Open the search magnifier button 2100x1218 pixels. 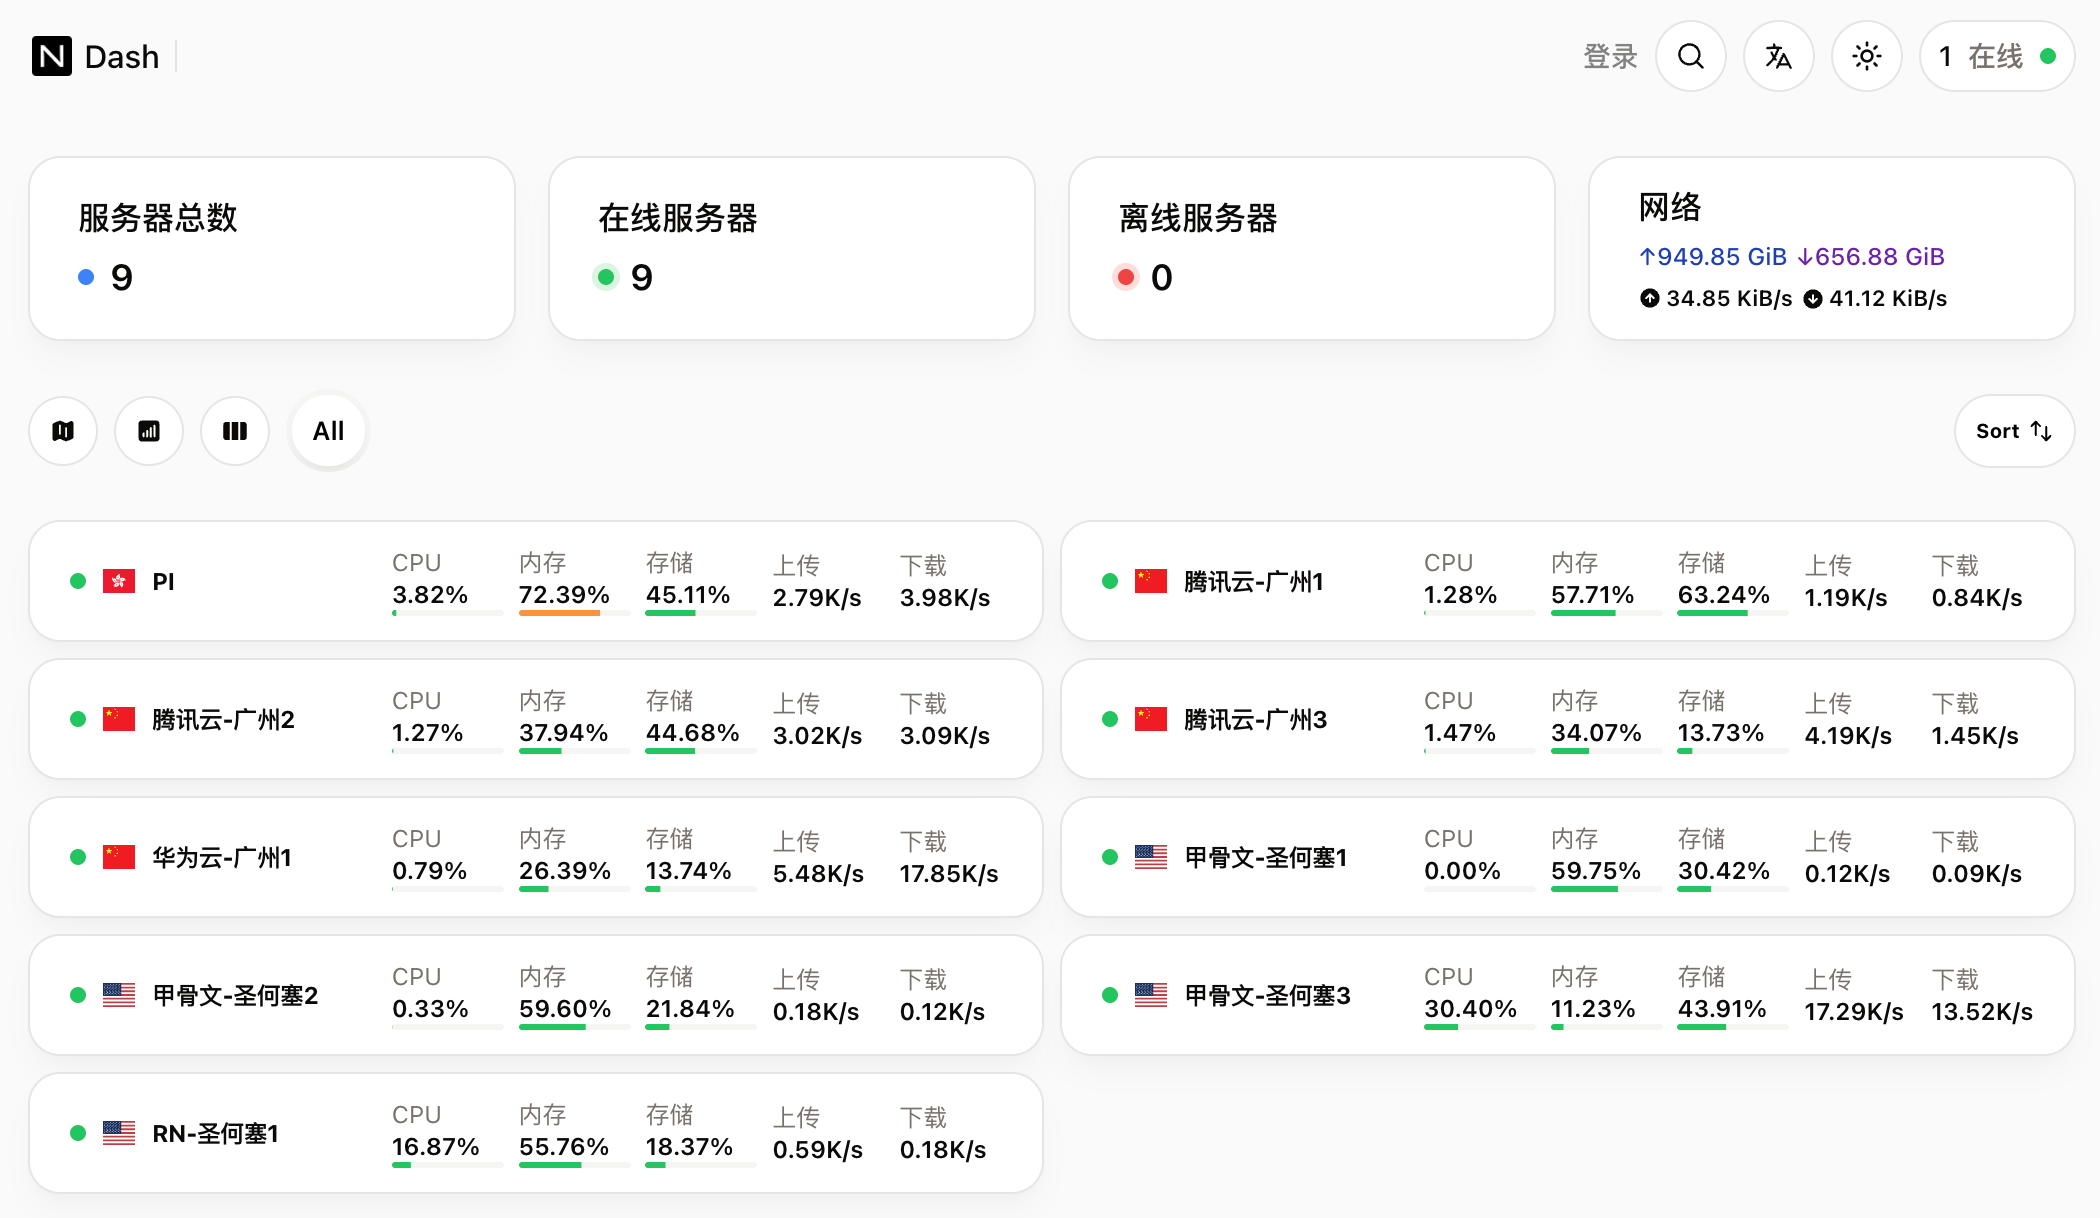1690,56
